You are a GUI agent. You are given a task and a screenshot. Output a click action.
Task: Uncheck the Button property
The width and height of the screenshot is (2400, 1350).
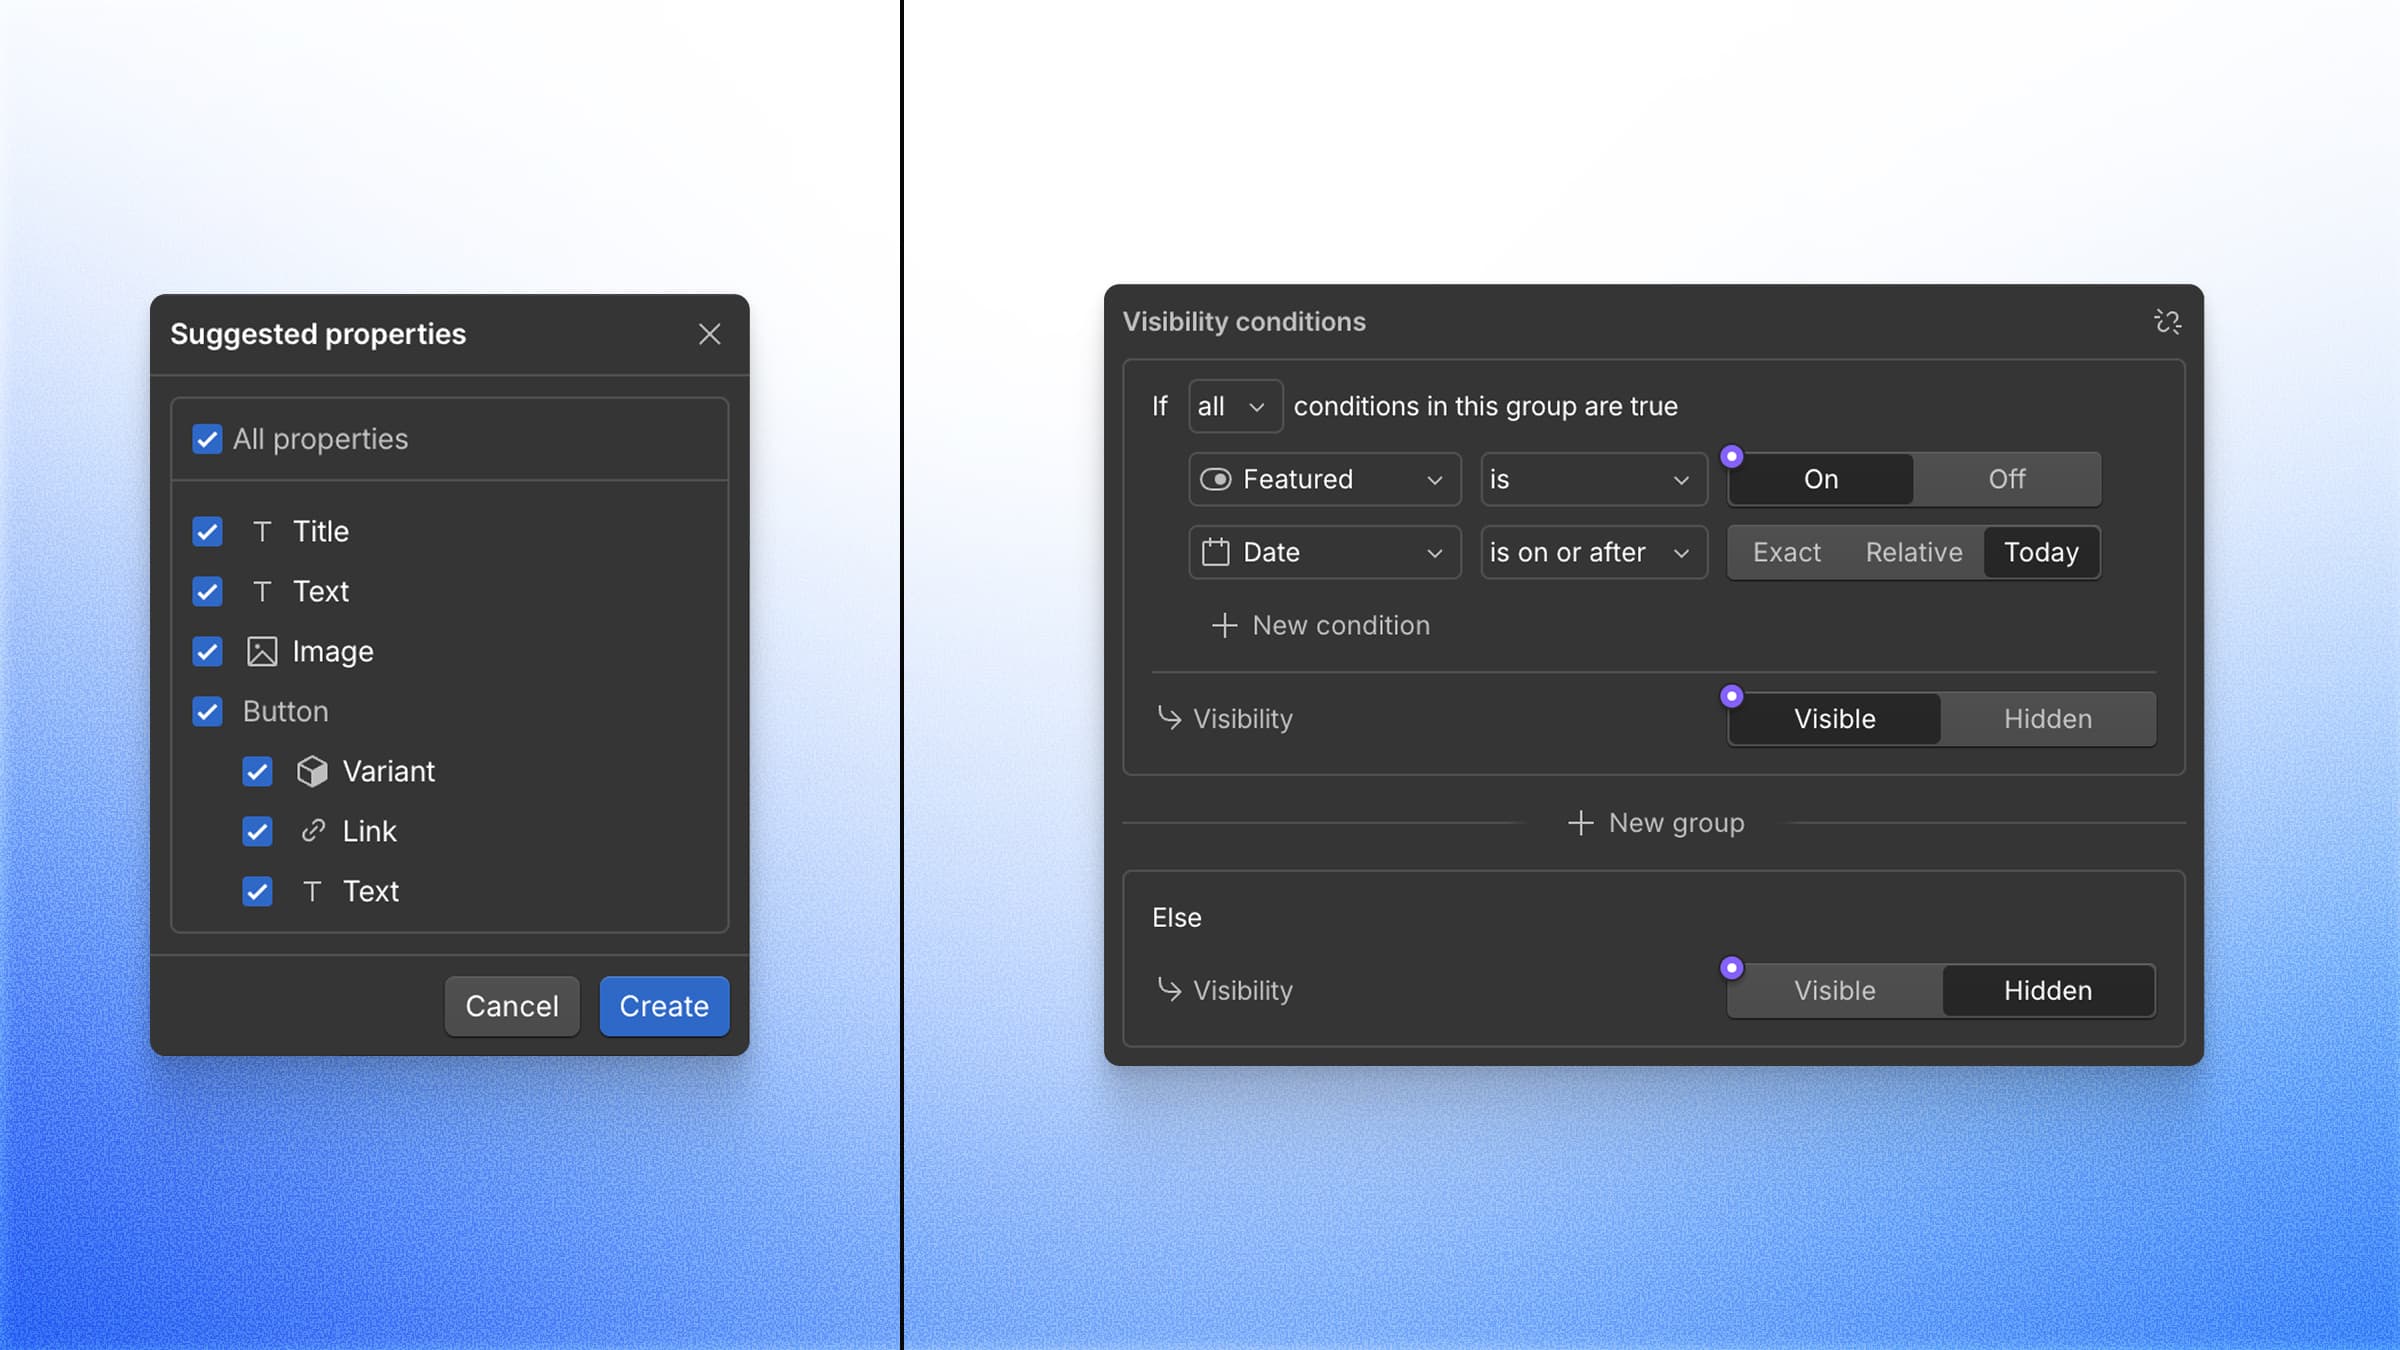[207, 711]
